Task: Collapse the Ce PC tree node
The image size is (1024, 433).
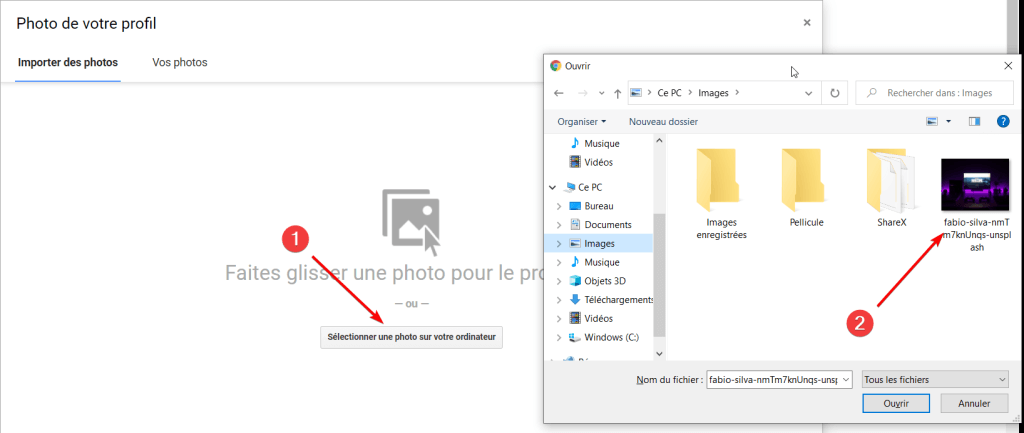Action: pyautogui.click(x=553, y=187)
